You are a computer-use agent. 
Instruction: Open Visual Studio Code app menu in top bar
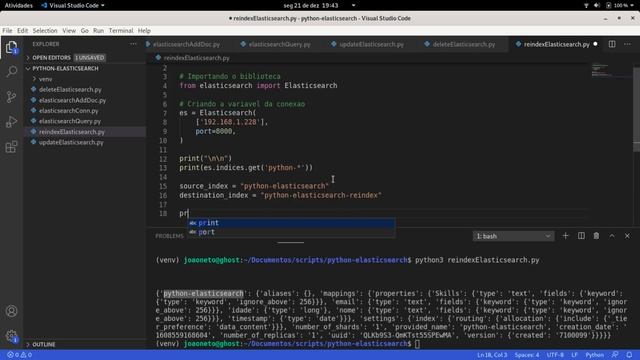click(73, 5)
